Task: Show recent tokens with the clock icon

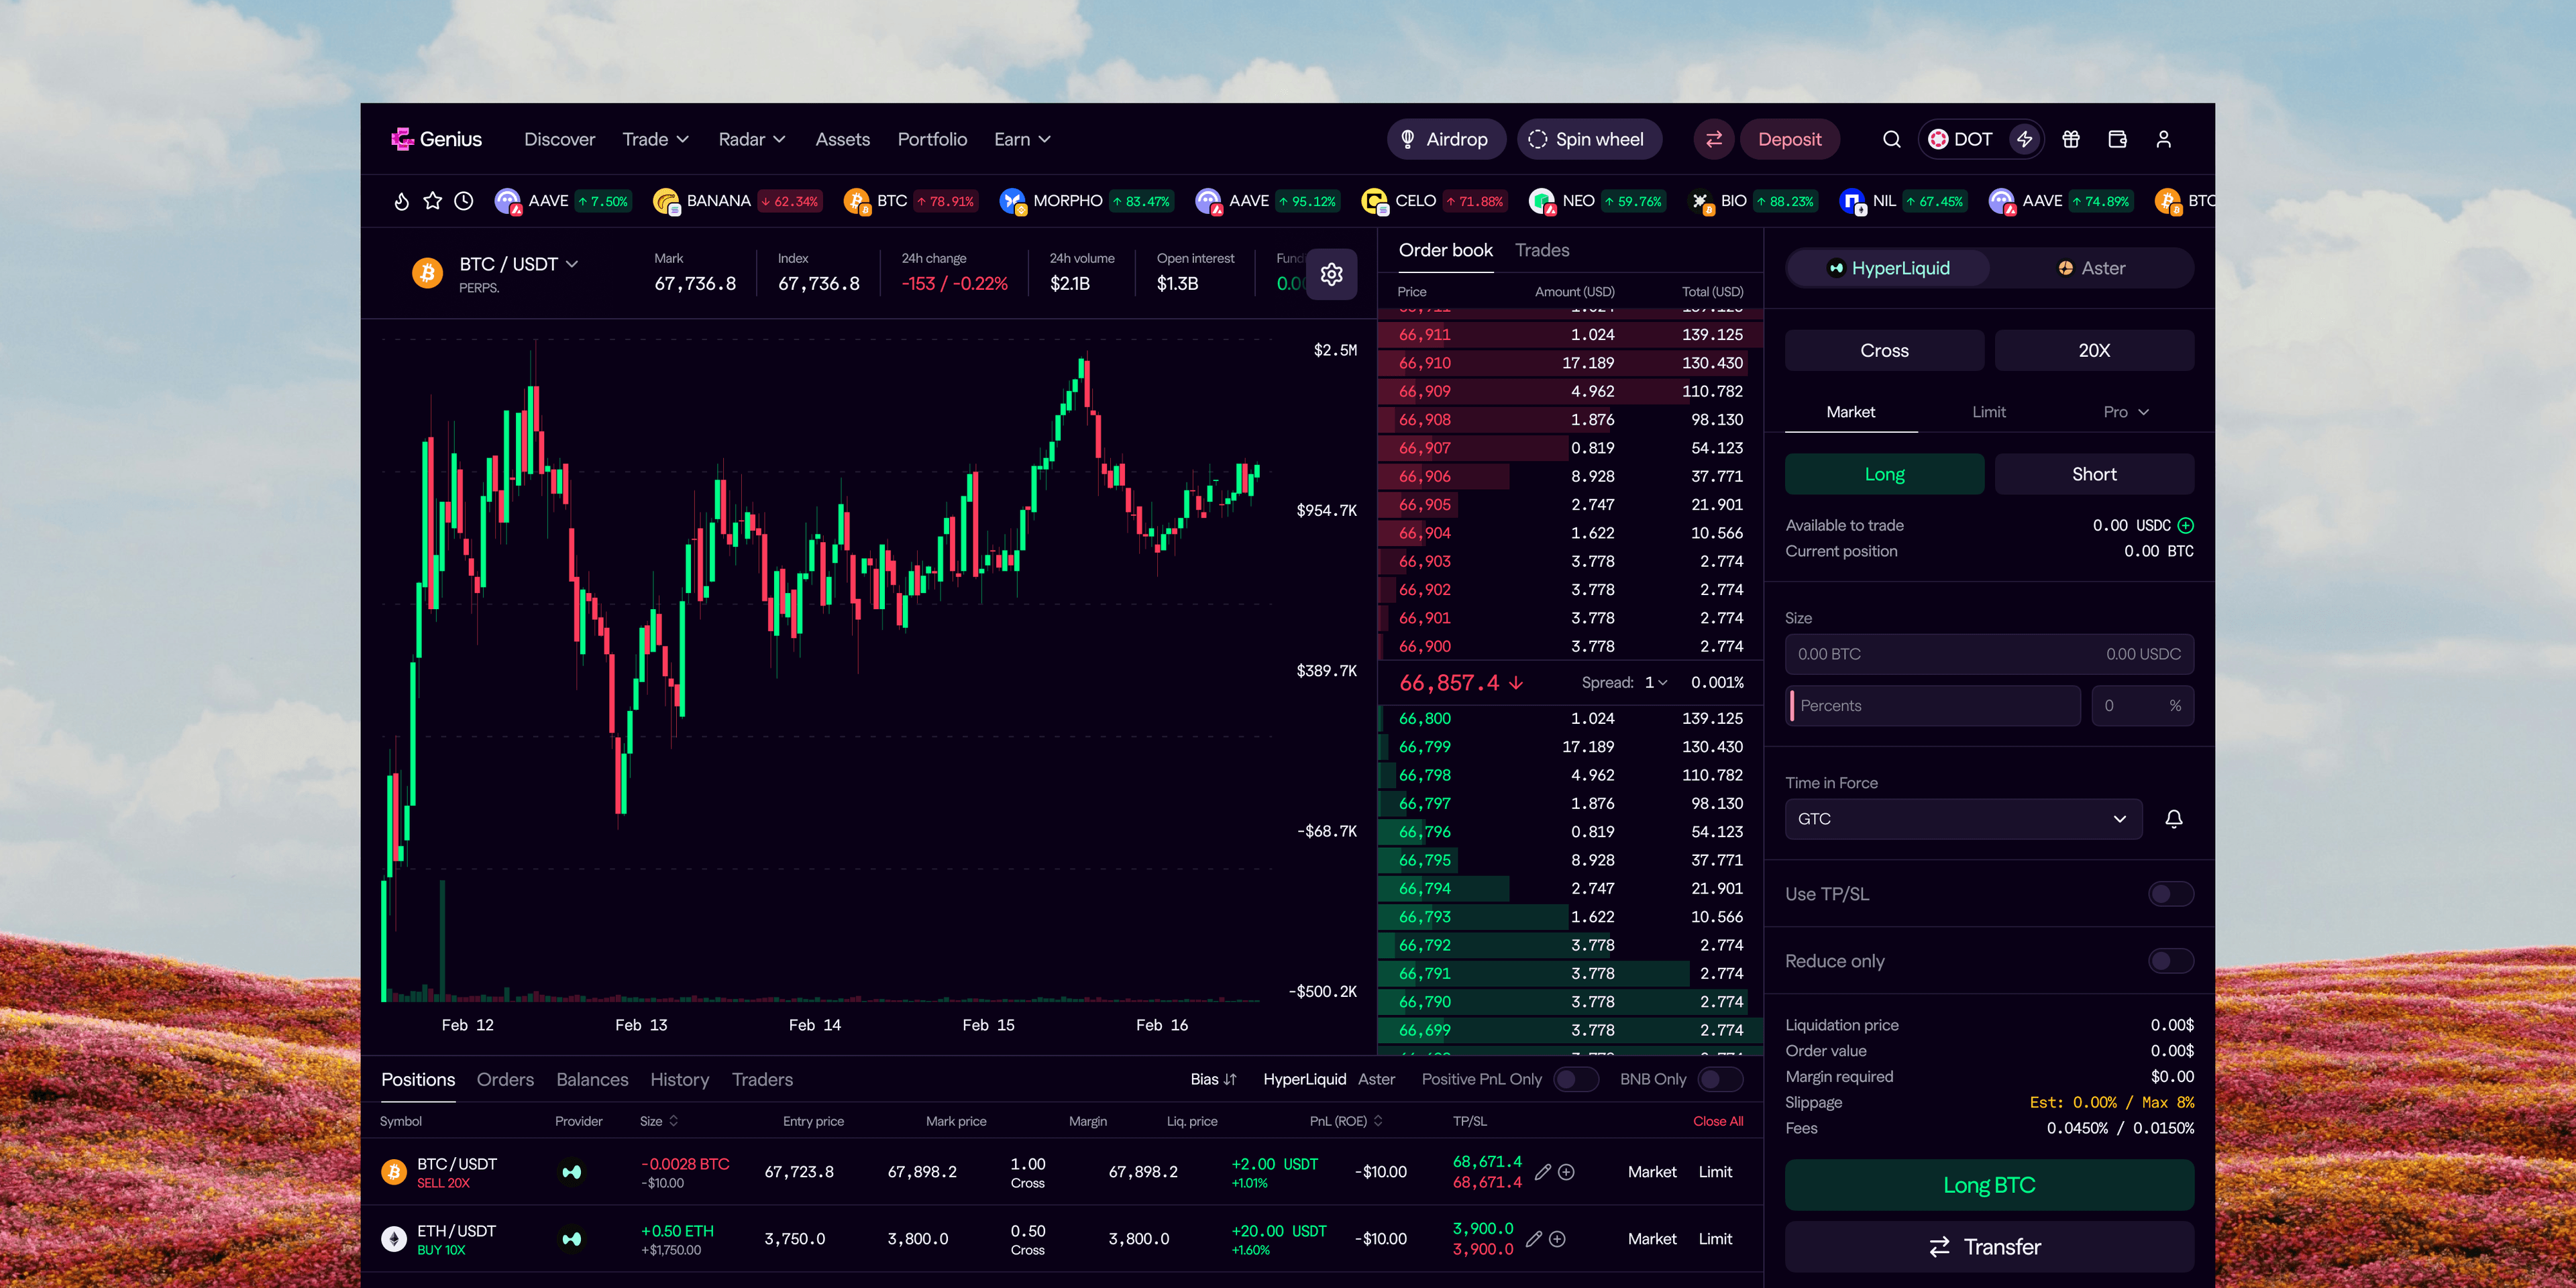Action: click(x=463, y=201)
